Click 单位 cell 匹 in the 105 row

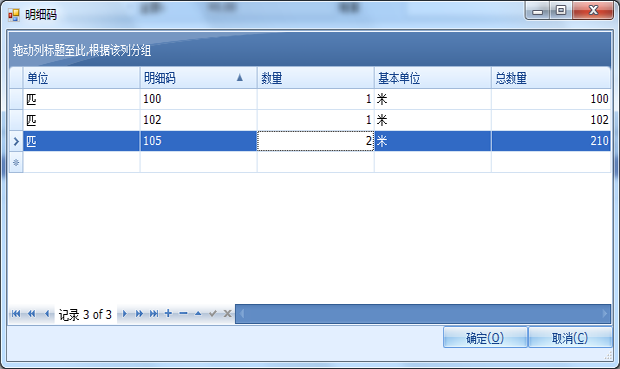(81, 141)
